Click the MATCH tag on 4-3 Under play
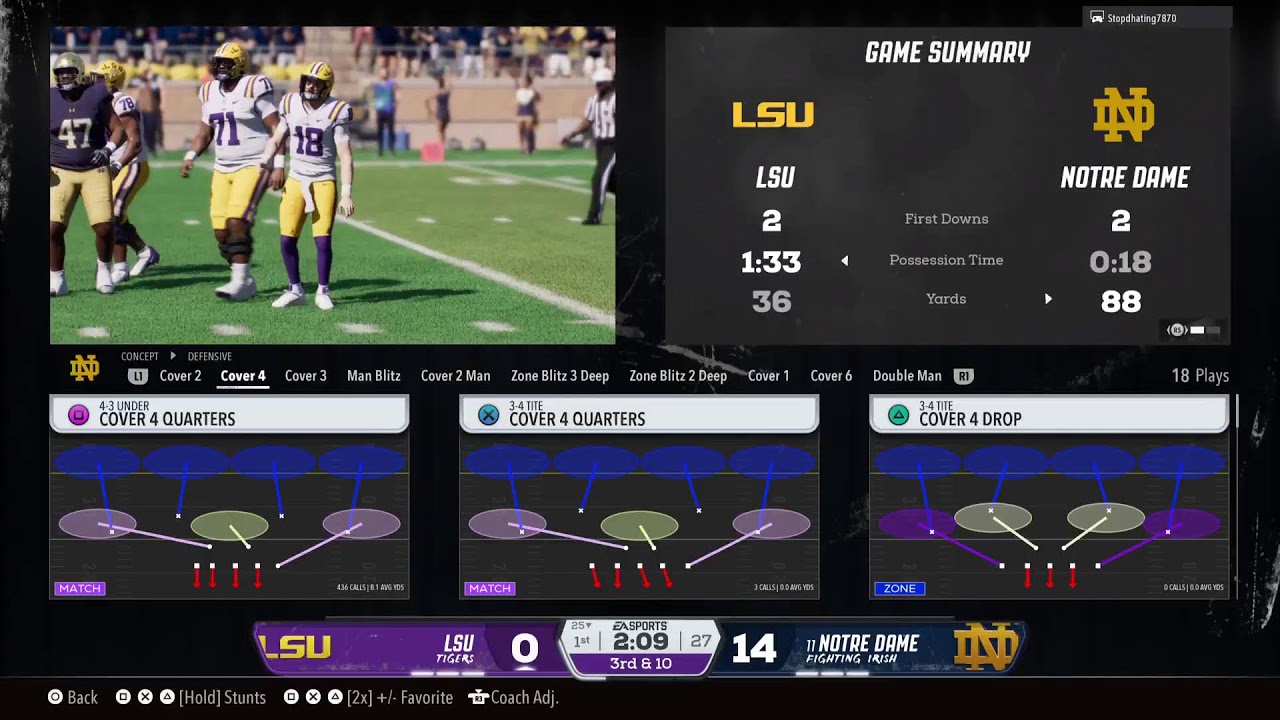Image resolution: width=1280 pixels, height=720 pixels. click(x=80, y=588)
